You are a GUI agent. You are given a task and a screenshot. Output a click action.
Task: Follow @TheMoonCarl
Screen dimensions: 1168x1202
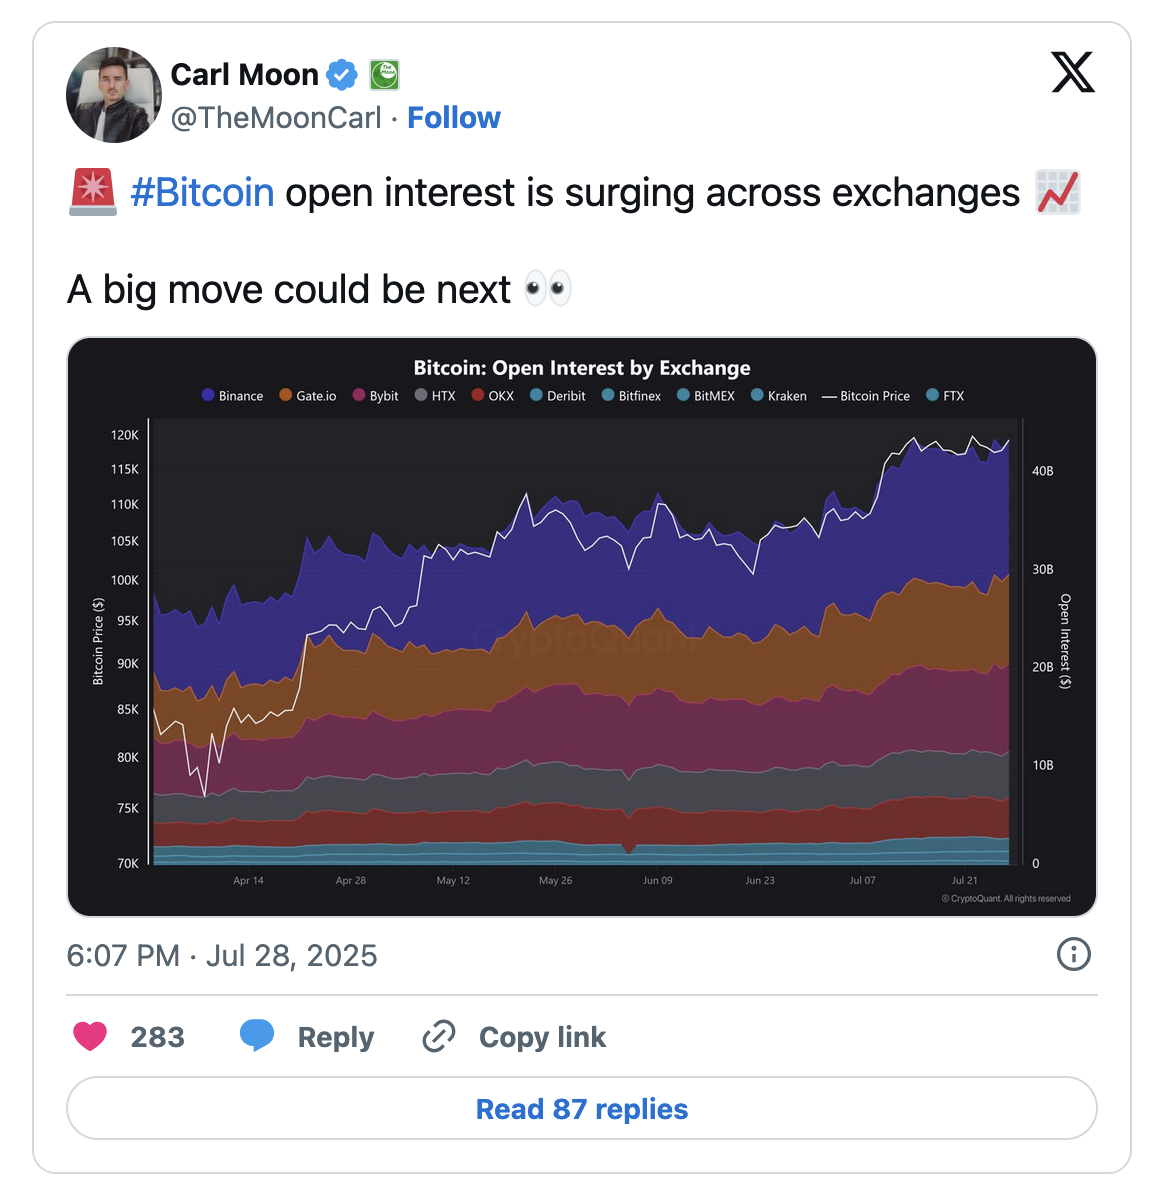click(x=454, y=118)
